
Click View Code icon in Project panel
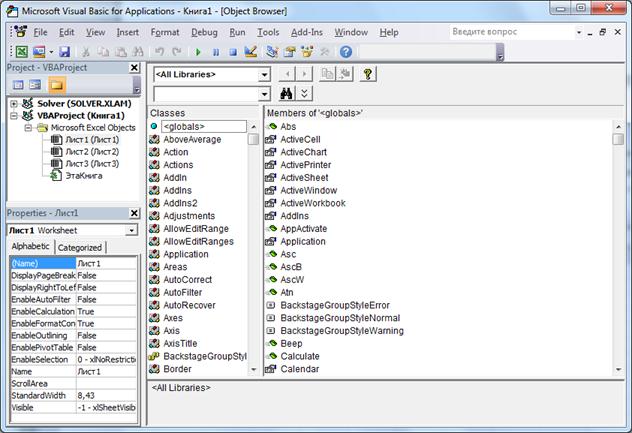[18, 85]
